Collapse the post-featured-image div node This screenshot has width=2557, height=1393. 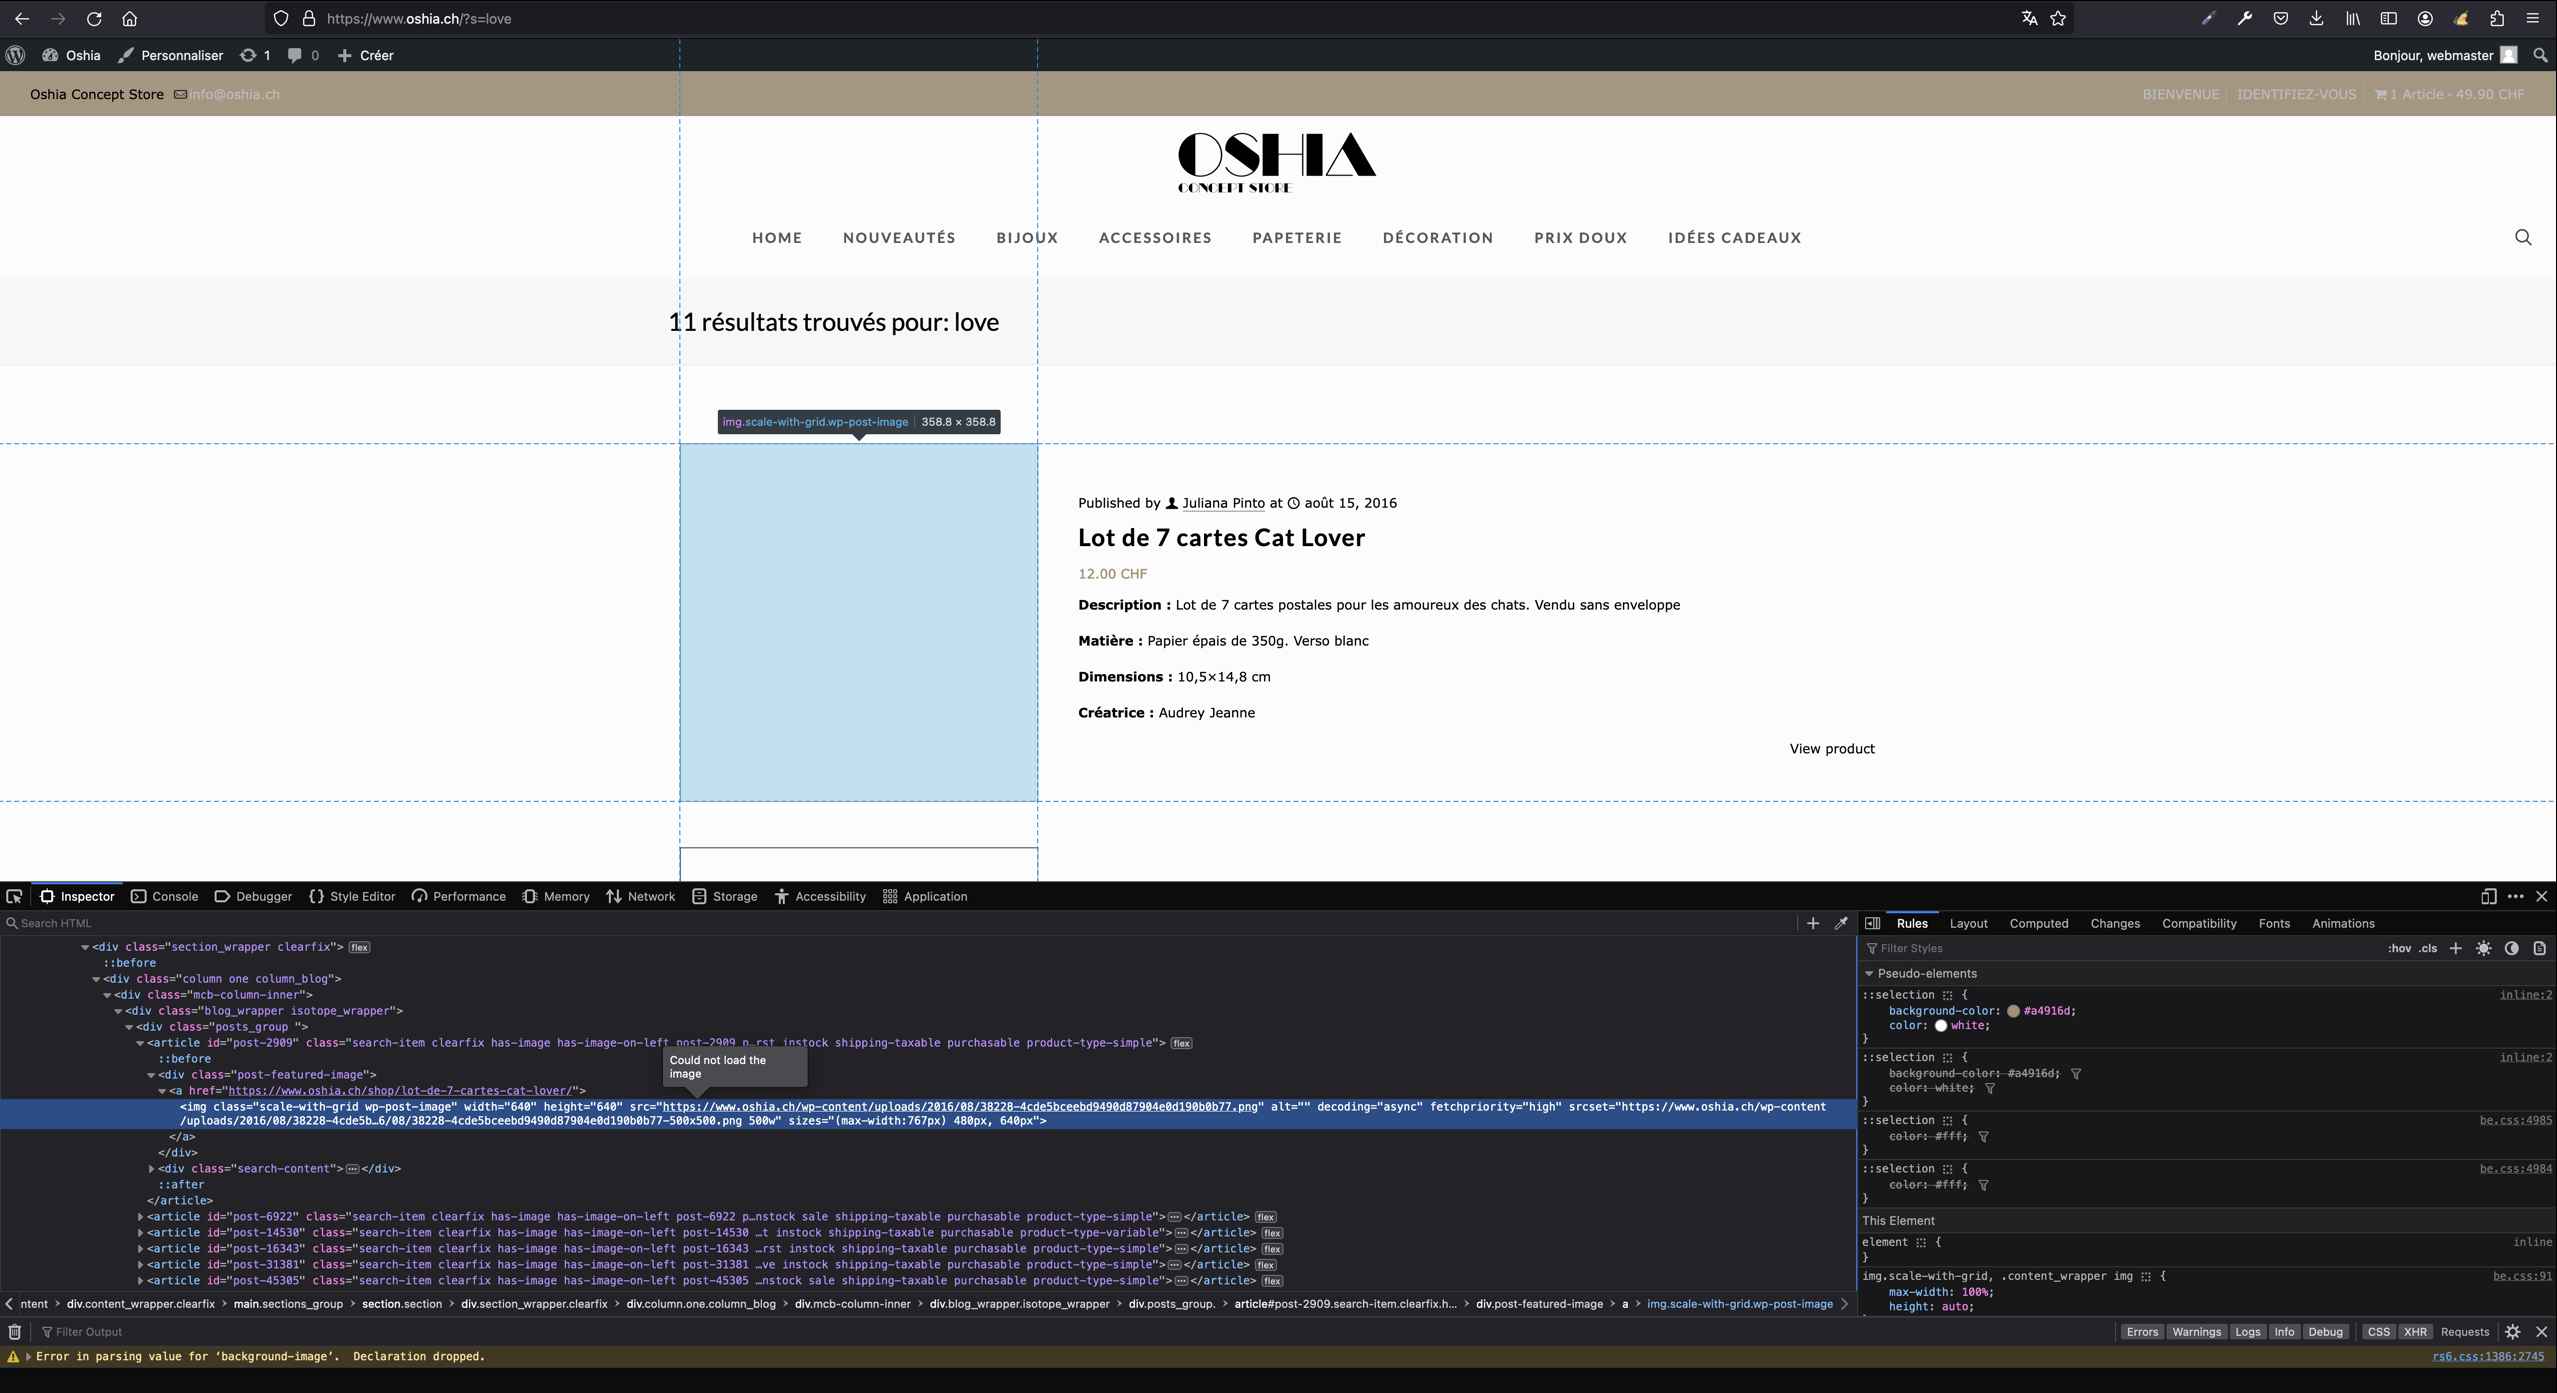point(151,1074)
